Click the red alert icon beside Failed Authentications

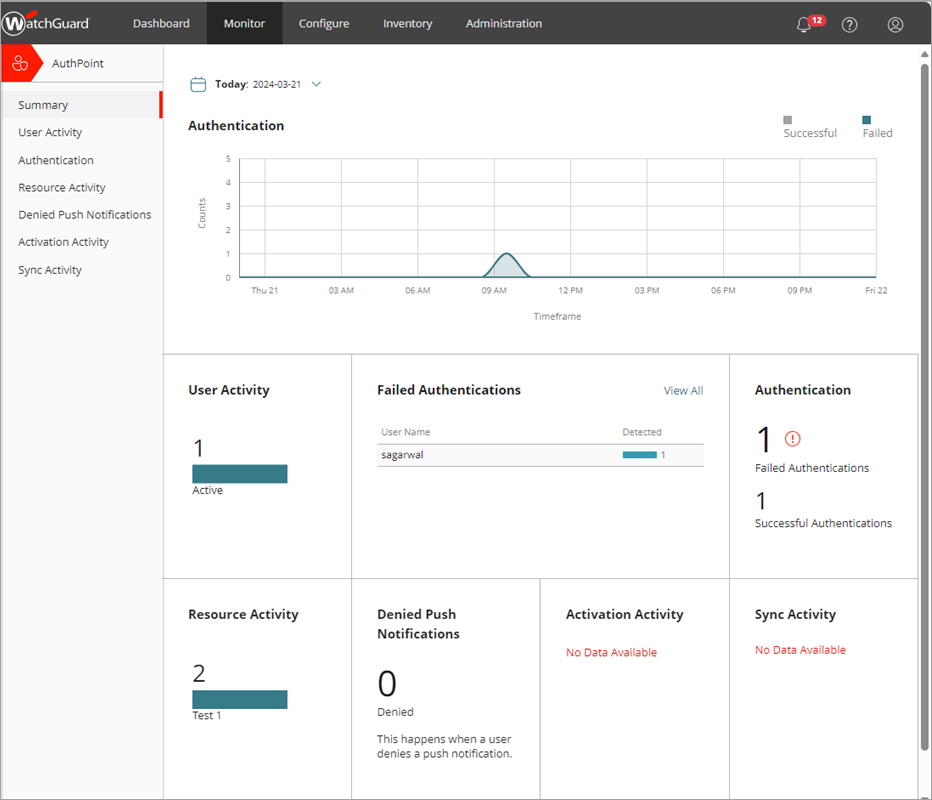coord(791,438)
